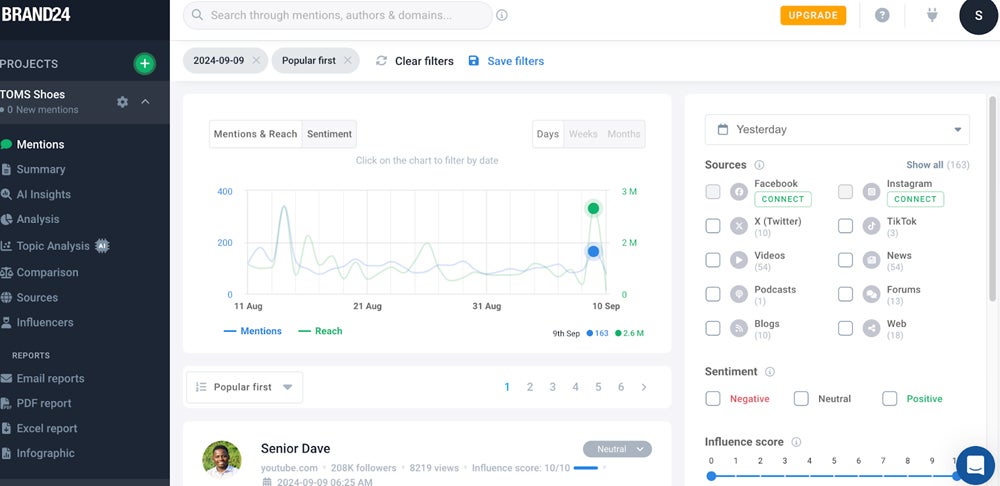This screenshot has width=1000, height=486.
Task: Open the help question mark icon
Action: point(882,15)
